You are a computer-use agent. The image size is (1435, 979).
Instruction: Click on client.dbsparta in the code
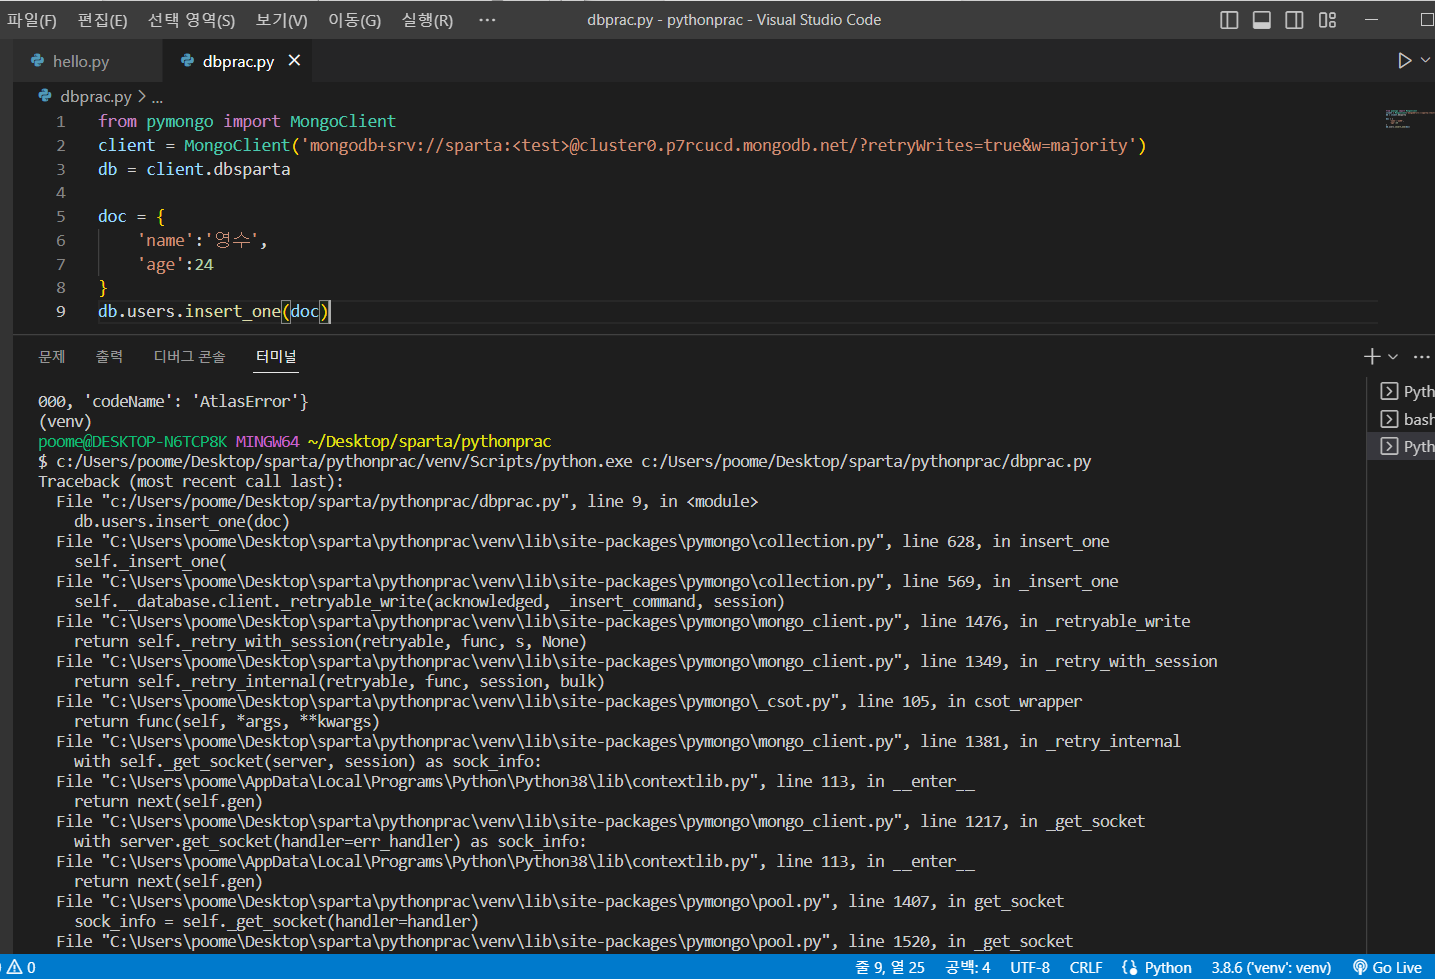coord(218,170)
